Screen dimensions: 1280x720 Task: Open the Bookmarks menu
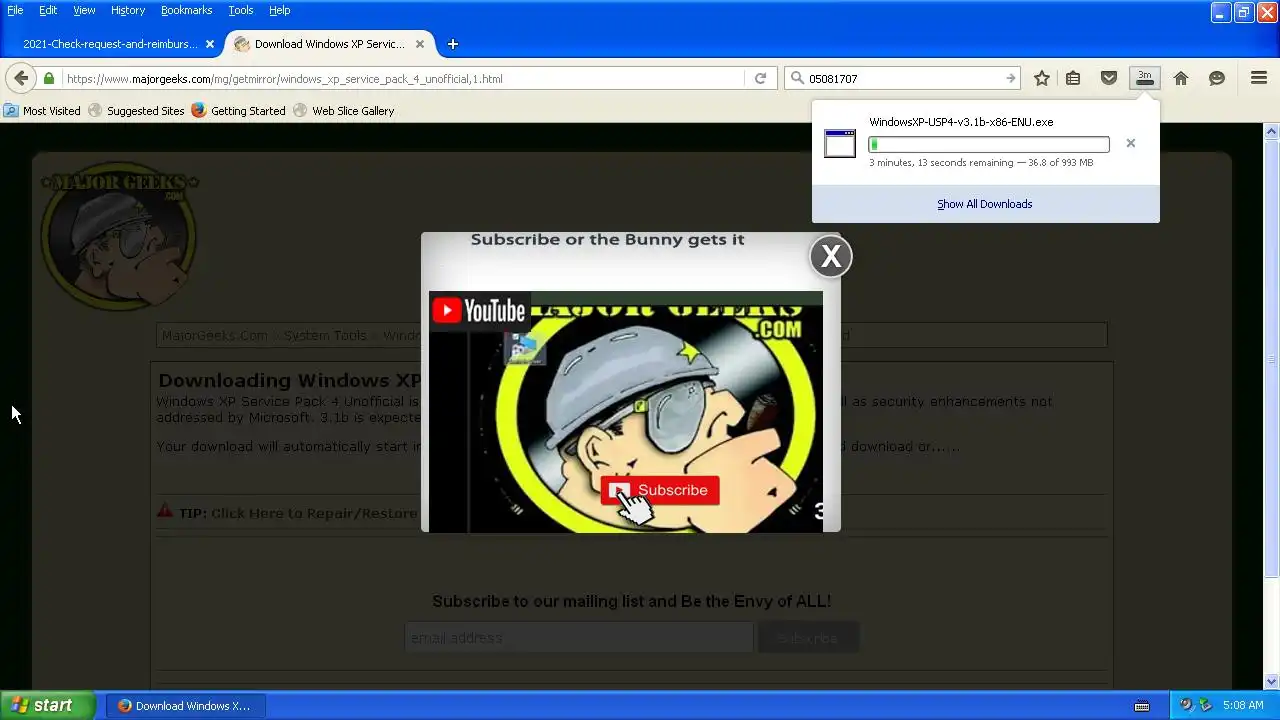click(x=186, y=10)
